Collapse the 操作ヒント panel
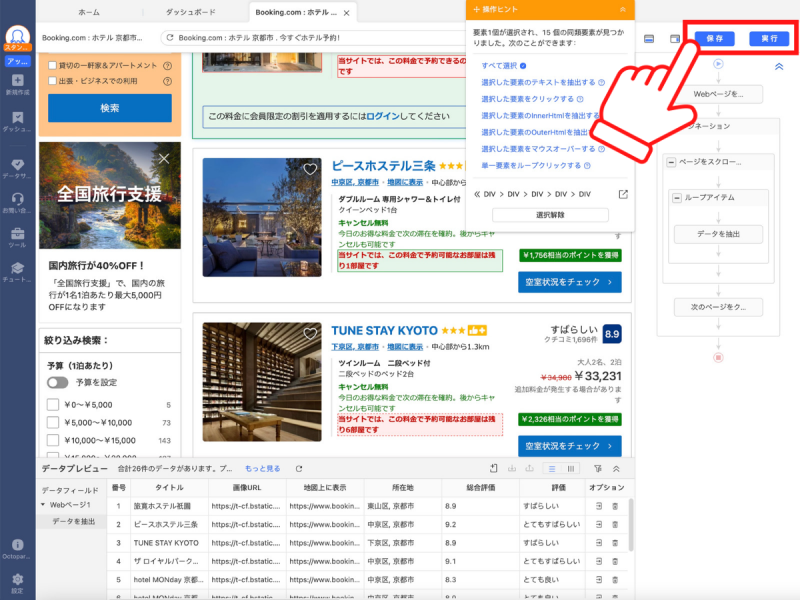The height and width of the screenshot is (600, 800). (622, 9)
